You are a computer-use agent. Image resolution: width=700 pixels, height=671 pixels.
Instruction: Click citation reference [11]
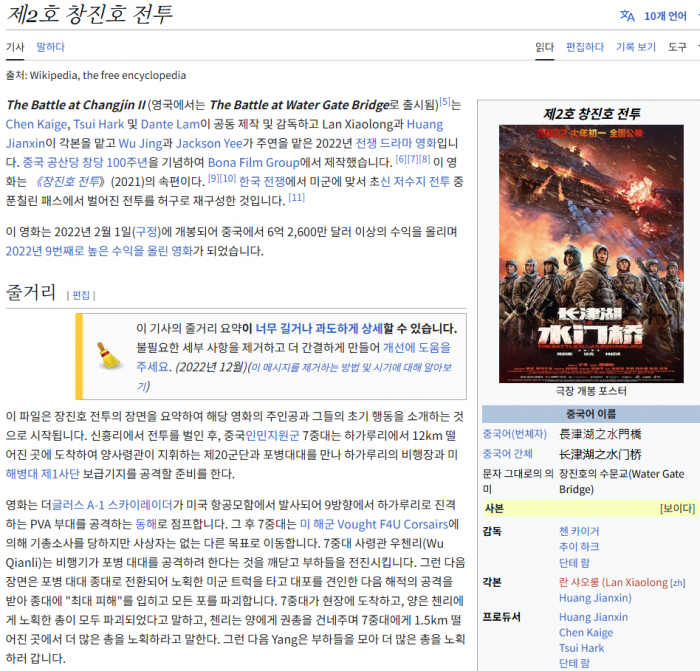coord(296,198)
